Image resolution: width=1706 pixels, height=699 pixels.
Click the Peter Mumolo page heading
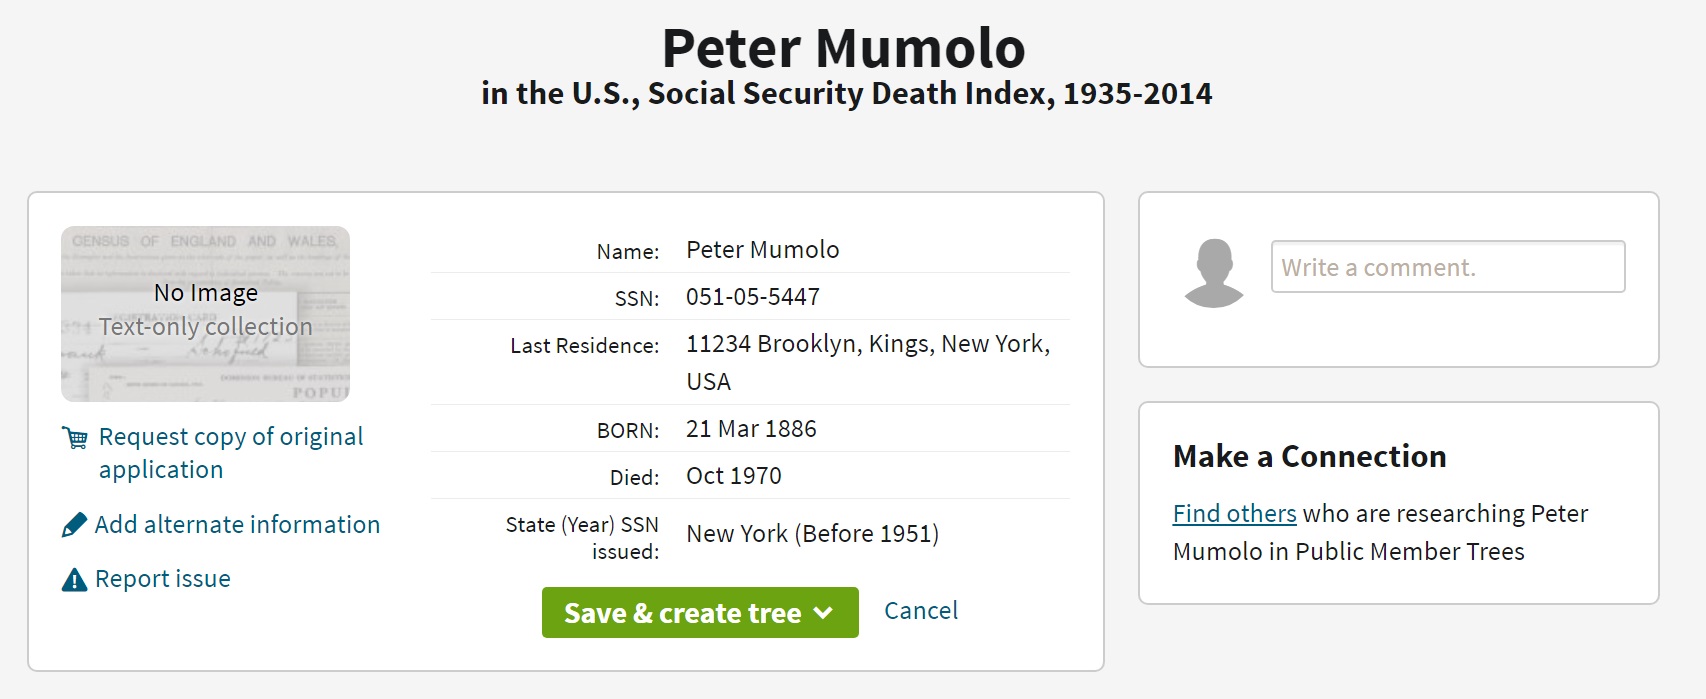point(843,48)
